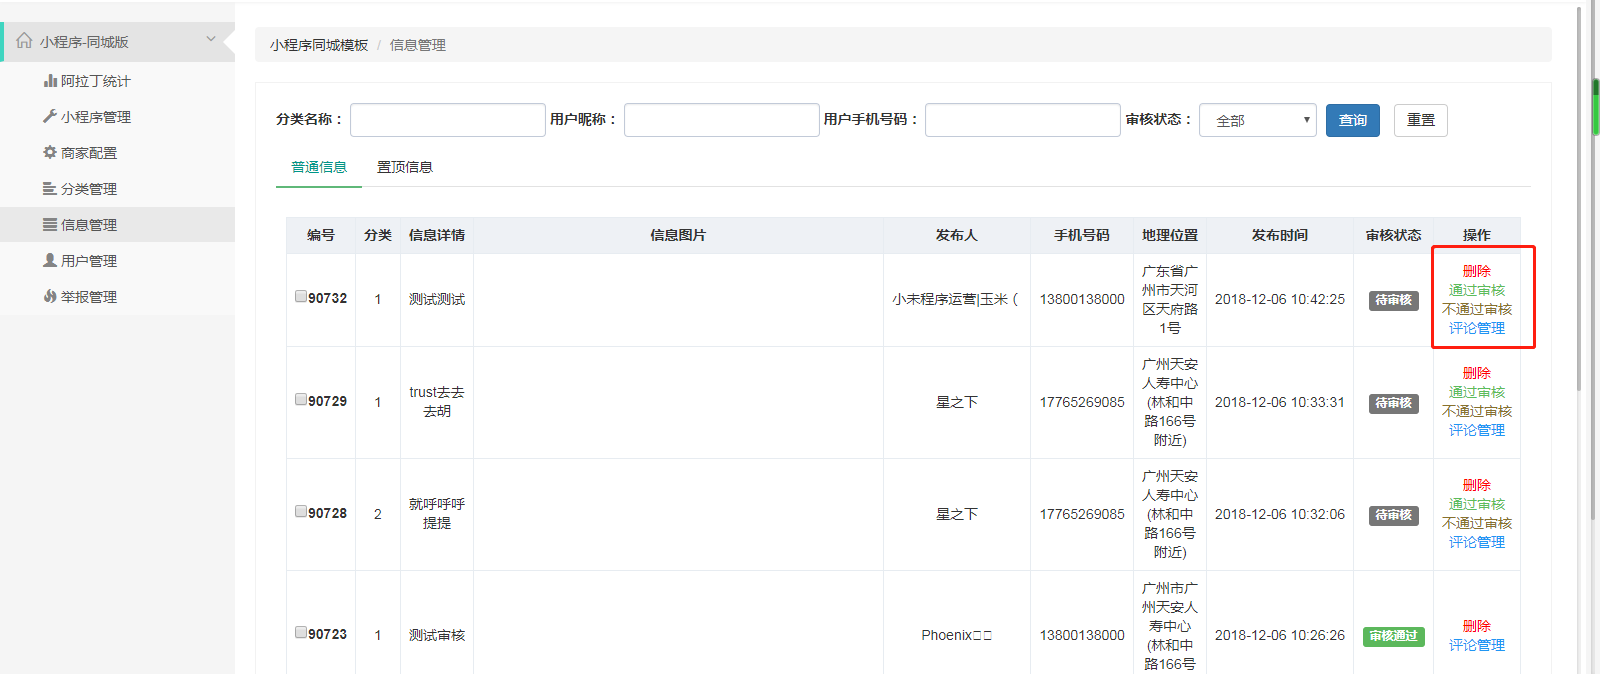
Task: Focus the 用户手机号码 input field
Action: [1022, 120]
